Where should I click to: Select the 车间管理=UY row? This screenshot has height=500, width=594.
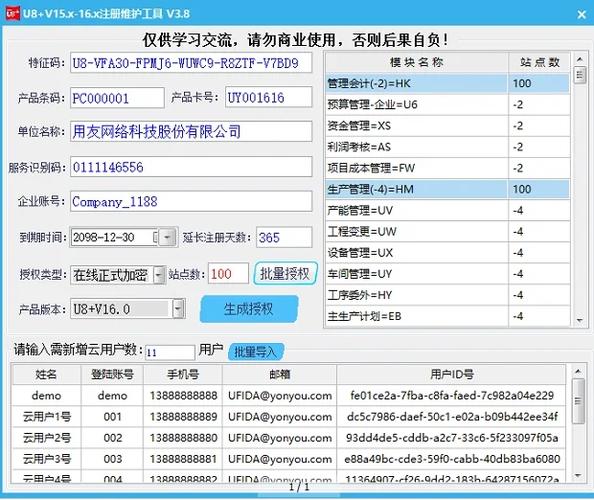point(447,274)
